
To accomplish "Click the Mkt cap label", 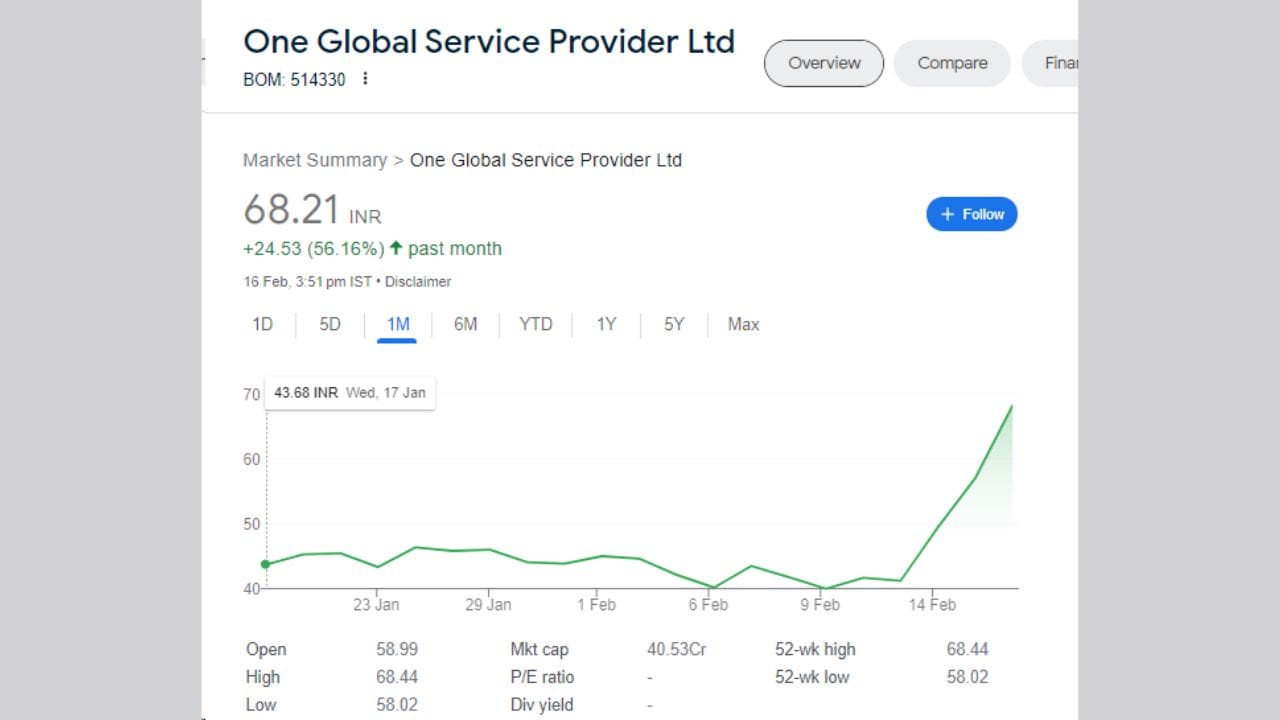I will 539,650.
